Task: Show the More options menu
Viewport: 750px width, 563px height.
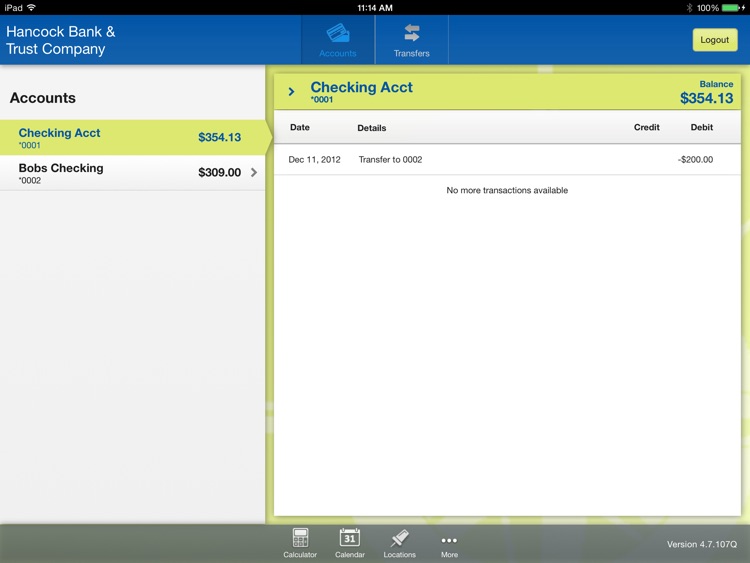Action: pos(449,545)
